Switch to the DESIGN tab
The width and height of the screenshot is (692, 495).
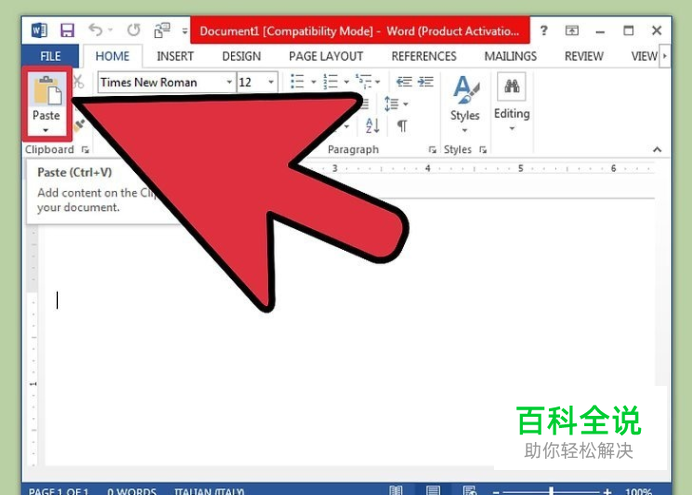click(x=241, y=56)
